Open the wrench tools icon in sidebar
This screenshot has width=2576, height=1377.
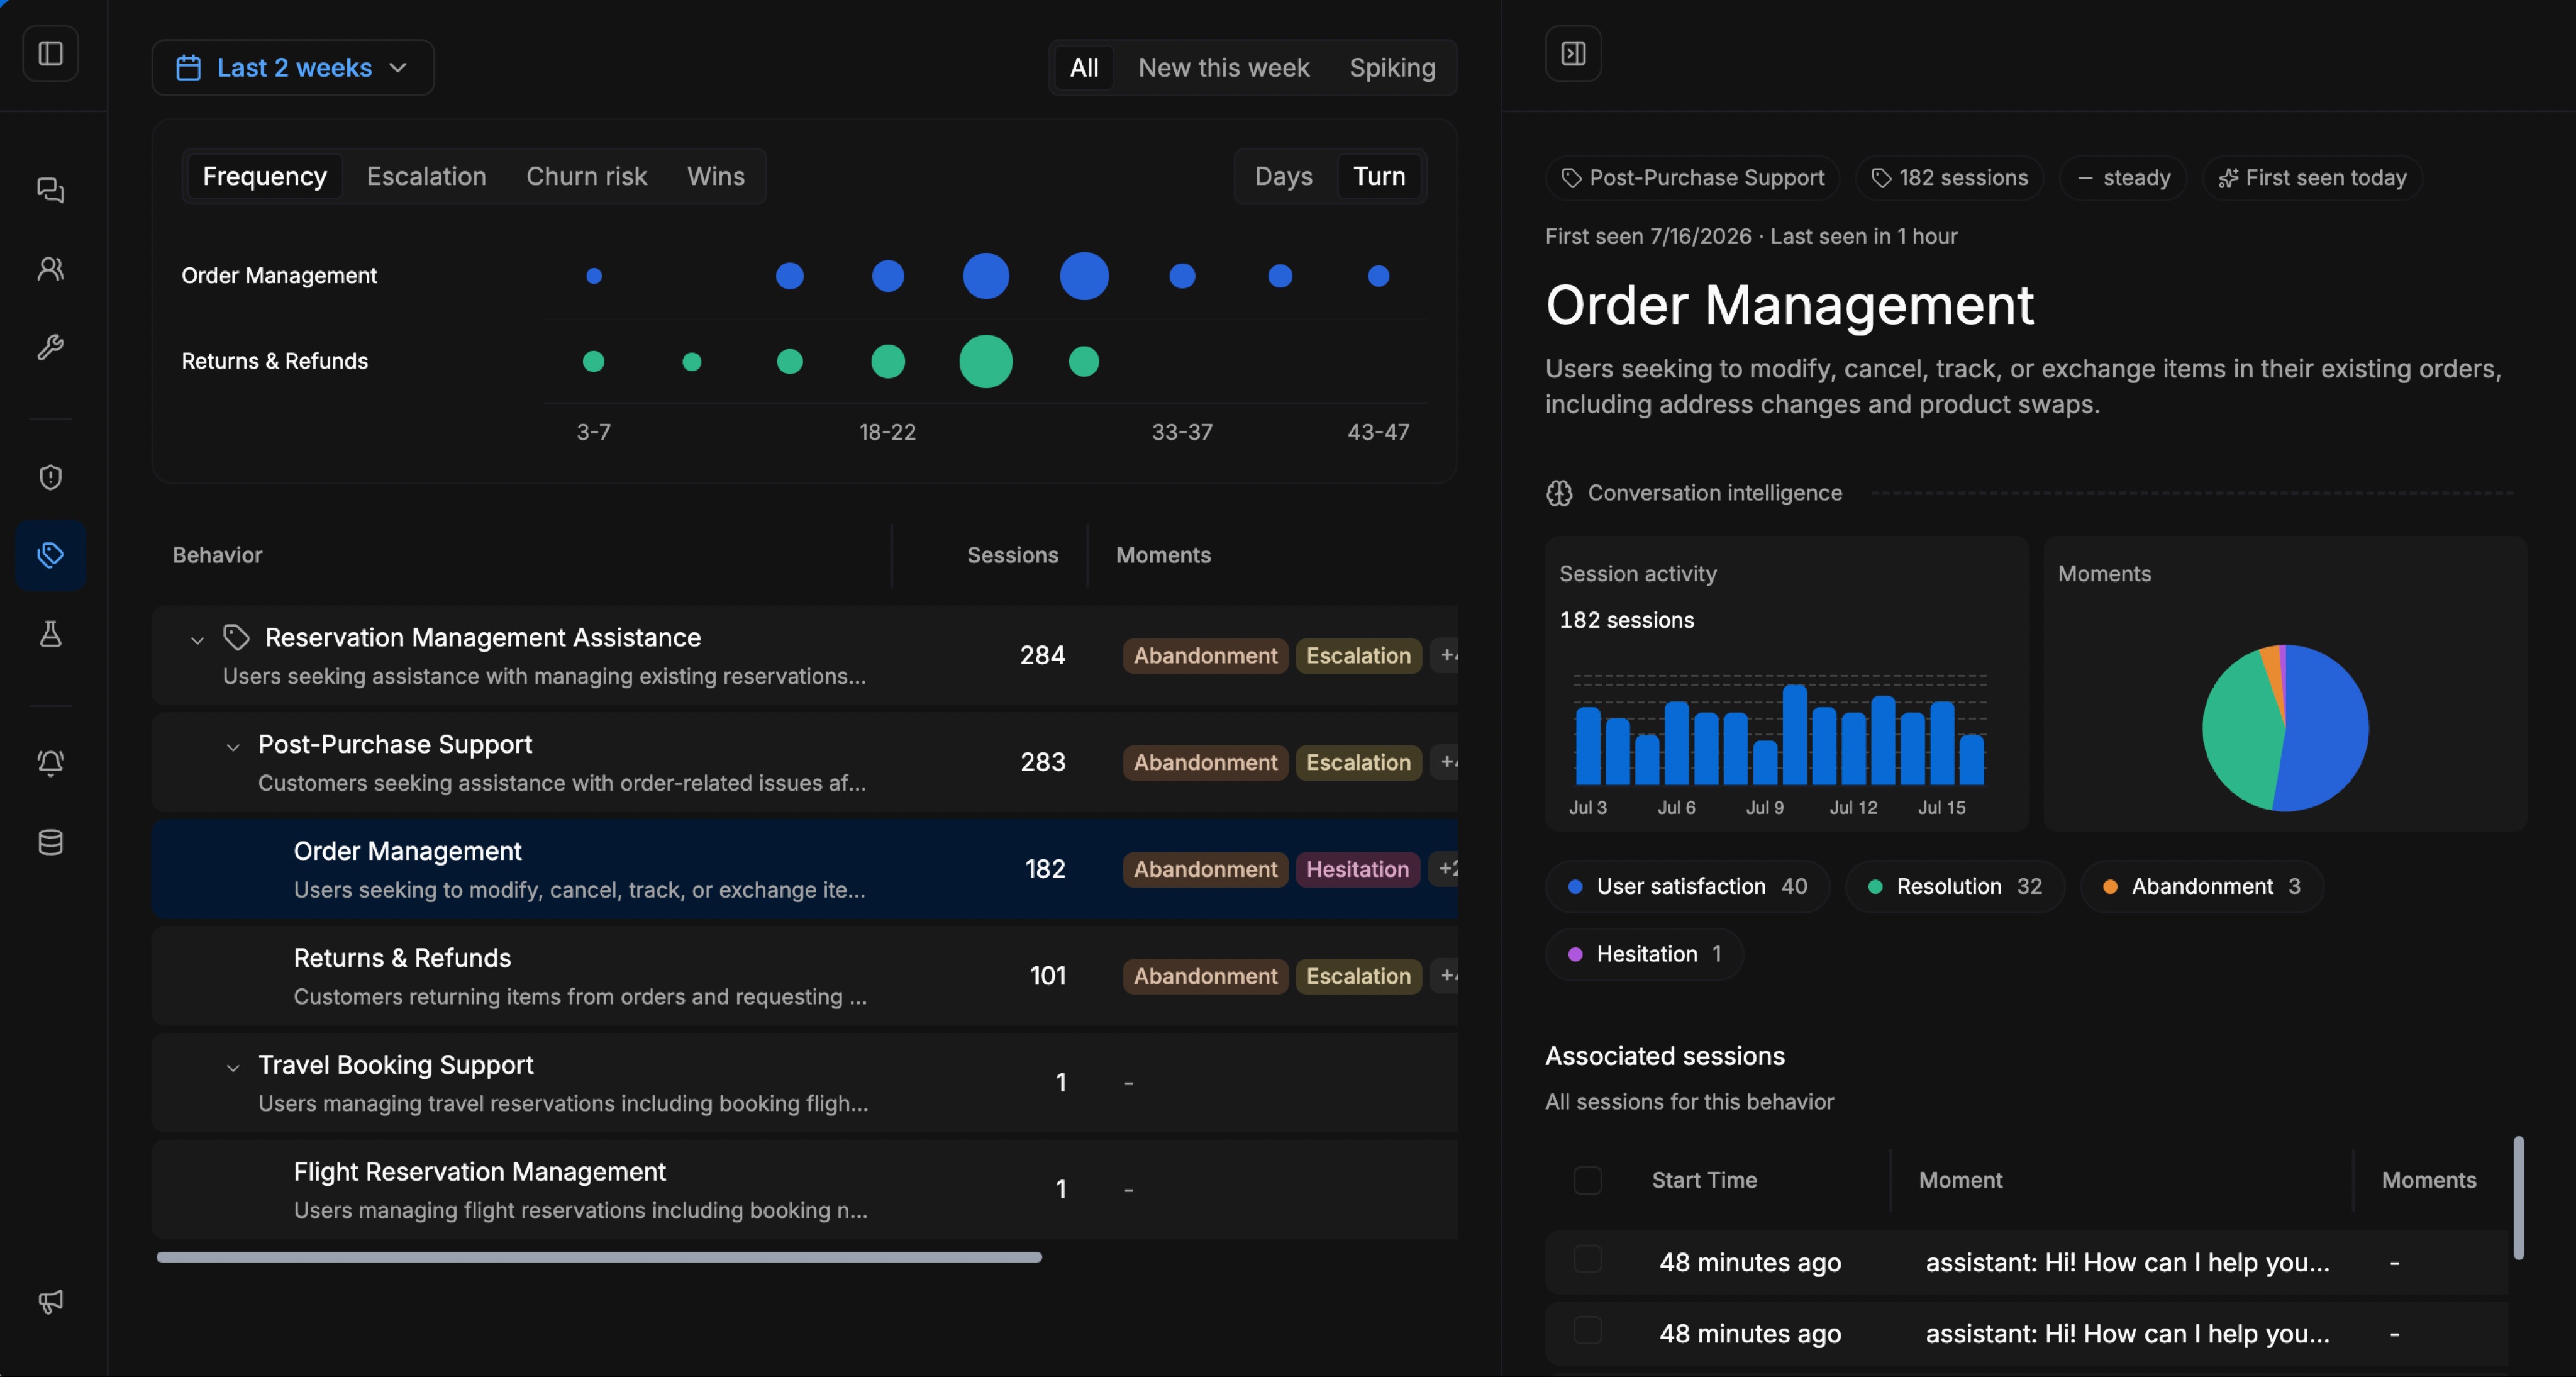click(x=51, y=347)
